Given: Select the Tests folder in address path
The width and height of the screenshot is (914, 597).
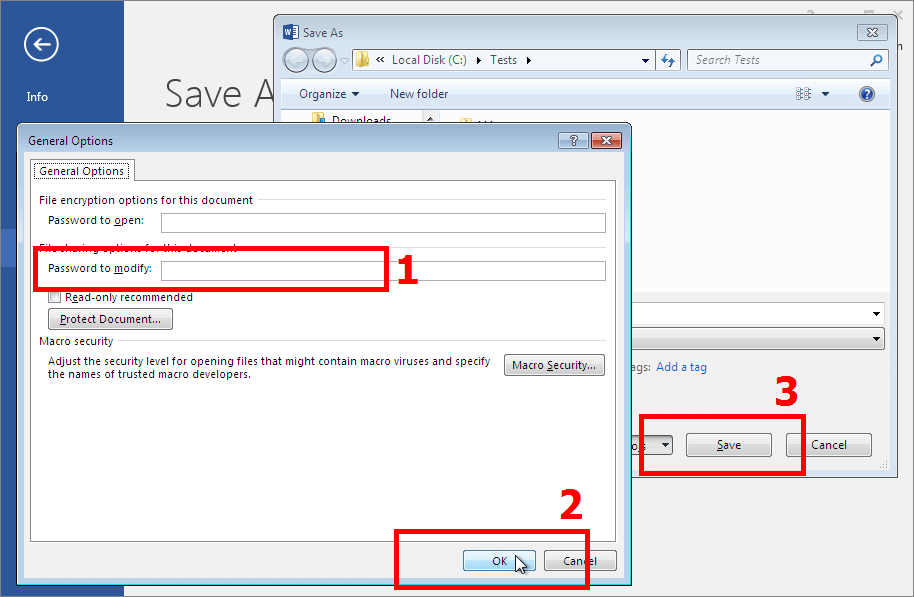Looking at the screenshot, I should (503, 60).
